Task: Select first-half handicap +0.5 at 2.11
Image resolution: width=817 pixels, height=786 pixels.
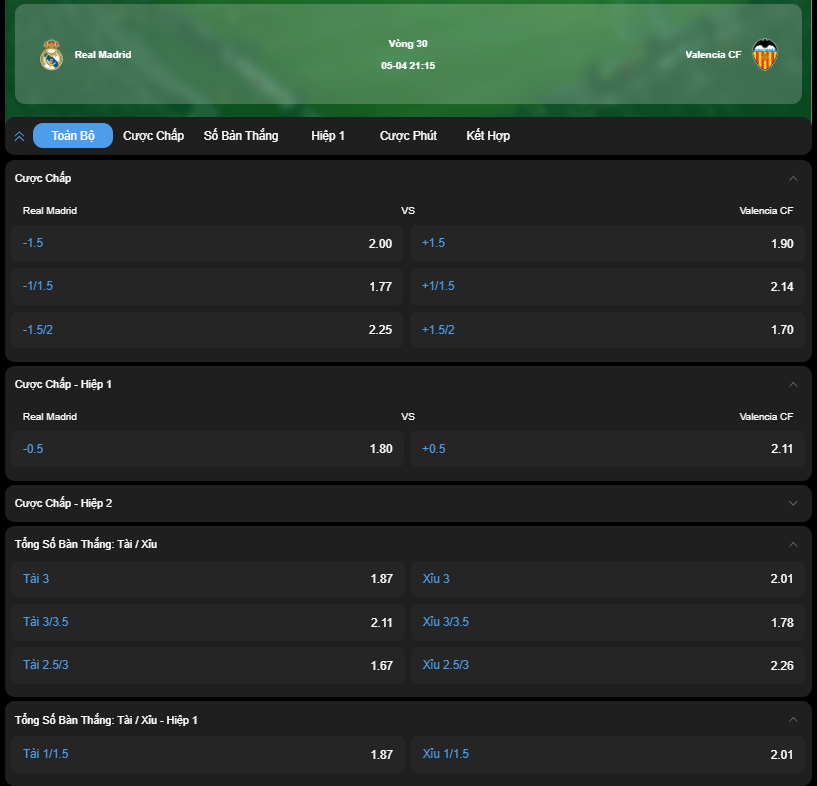Action: click(x=607, y=449)
